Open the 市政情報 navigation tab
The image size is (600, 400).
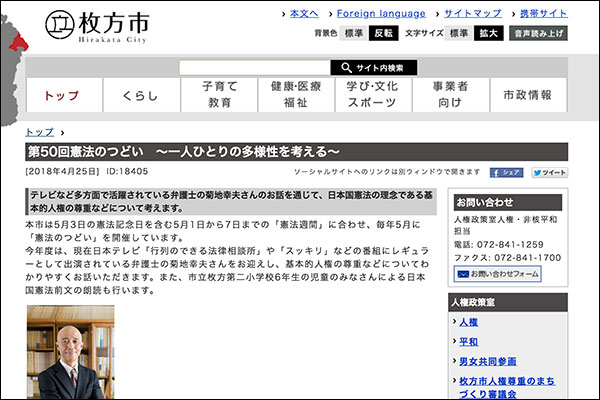pyautogui.click(x=528, y=95)
